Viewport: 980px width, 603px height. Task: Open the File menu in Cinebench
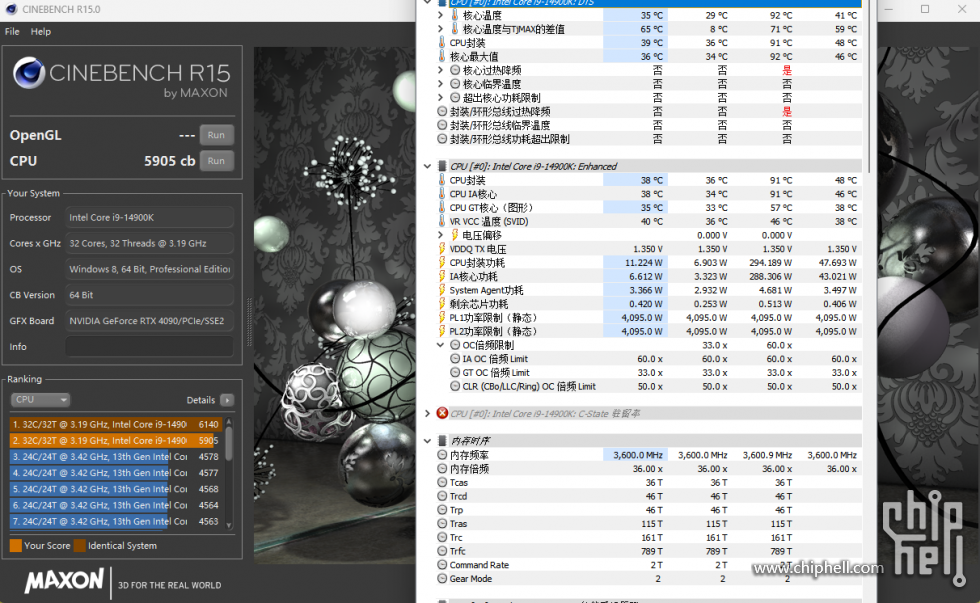(12, 31)
